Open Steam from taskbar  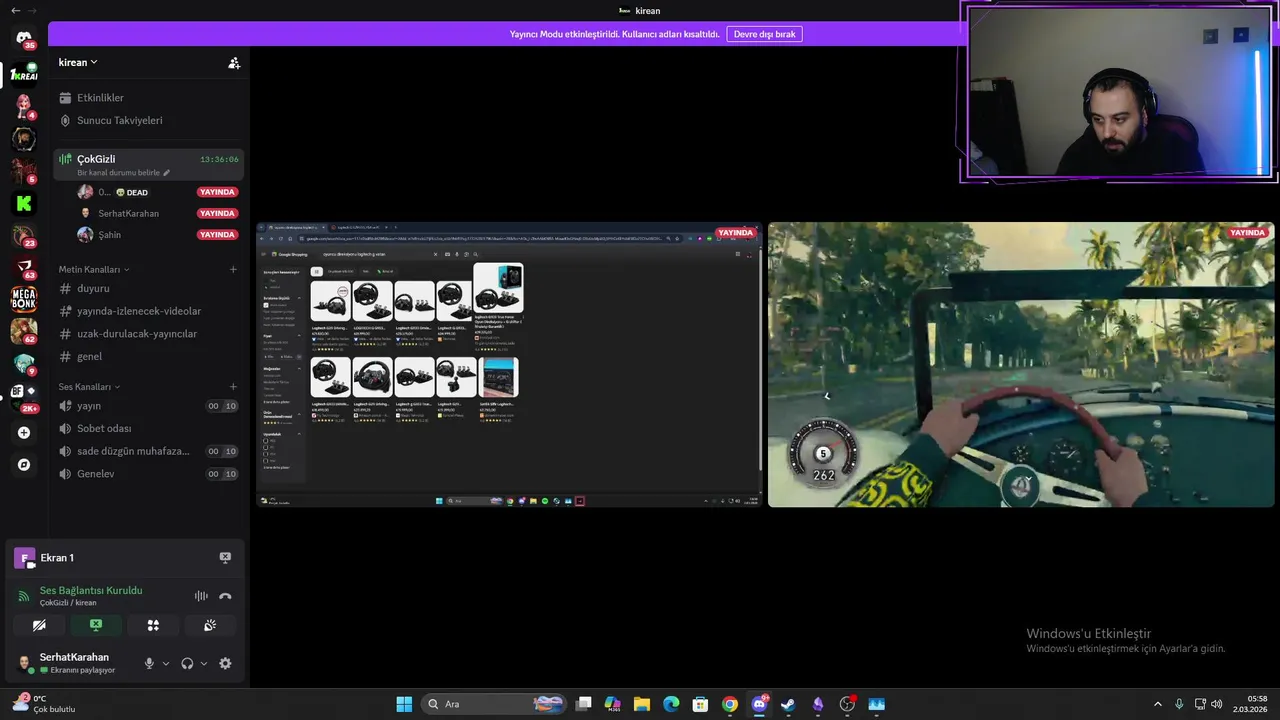pos(788,704)
